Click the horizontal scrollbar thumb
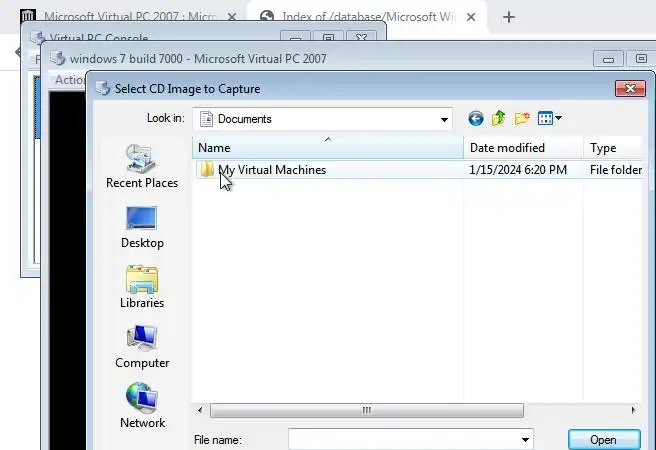656x450 pixels. [x=366, y=410]
